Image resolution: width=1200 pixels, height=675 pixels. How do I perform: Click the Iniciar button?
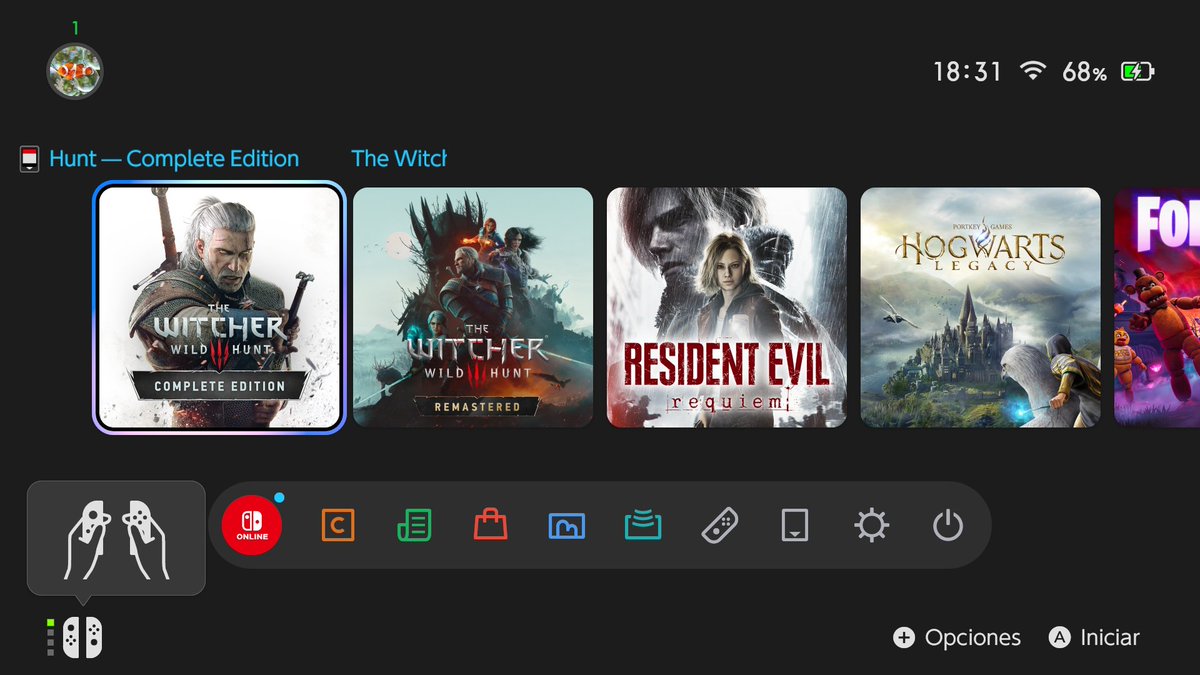(1094, 638)
